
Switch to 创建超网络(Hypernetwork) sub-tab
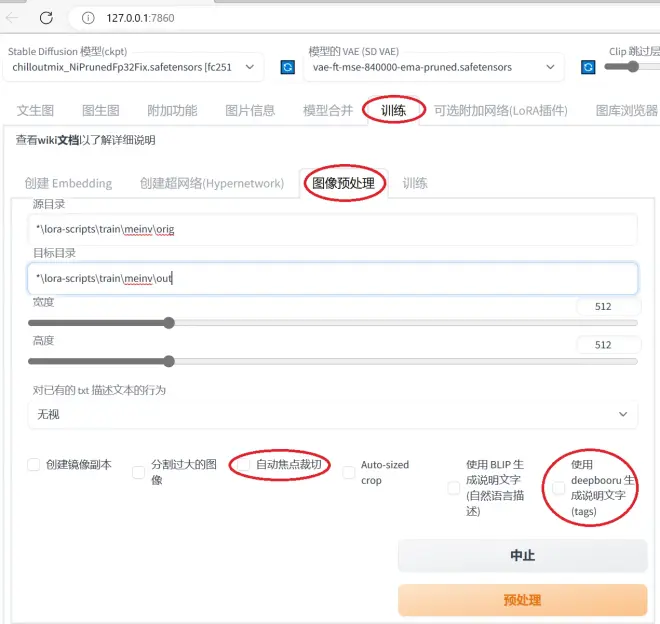coord(212,183)
